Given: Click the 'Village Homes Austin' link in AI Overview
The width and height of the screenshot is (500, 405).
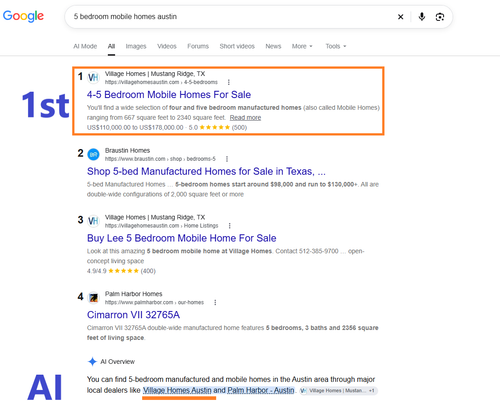Looking at the screenshot, I should pyautogui.click(x=177, y=390).
